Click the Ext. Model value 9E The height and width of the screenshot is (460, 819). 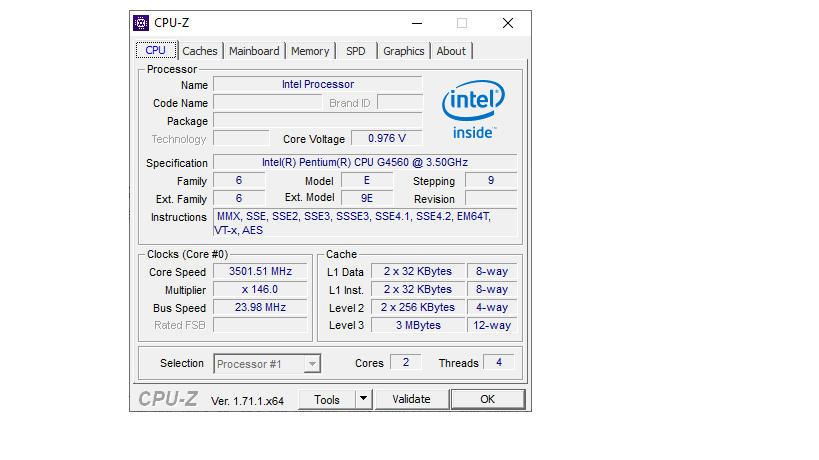pyautogui.click(x=367, y=198)
